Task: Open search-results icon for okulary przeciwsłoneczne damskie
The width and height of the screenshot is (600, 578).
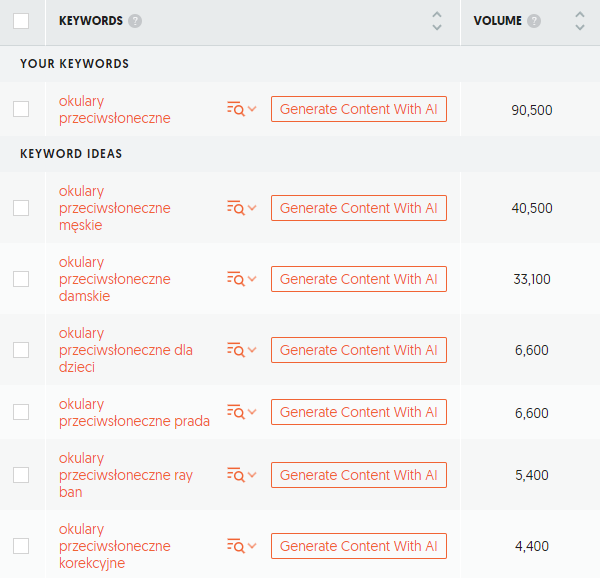Action: [236, 279]
